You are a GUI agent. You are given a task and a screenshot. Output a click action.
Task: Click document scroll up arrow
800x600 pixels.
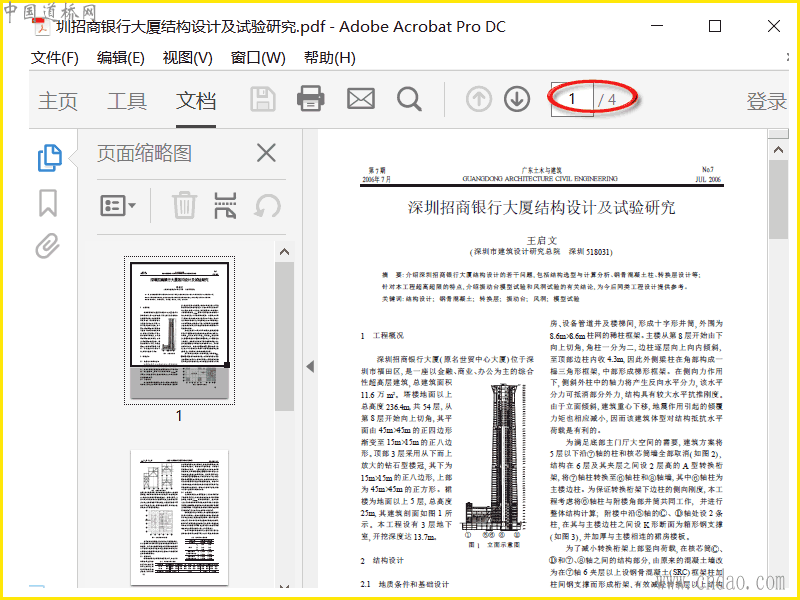pos(778,150)
